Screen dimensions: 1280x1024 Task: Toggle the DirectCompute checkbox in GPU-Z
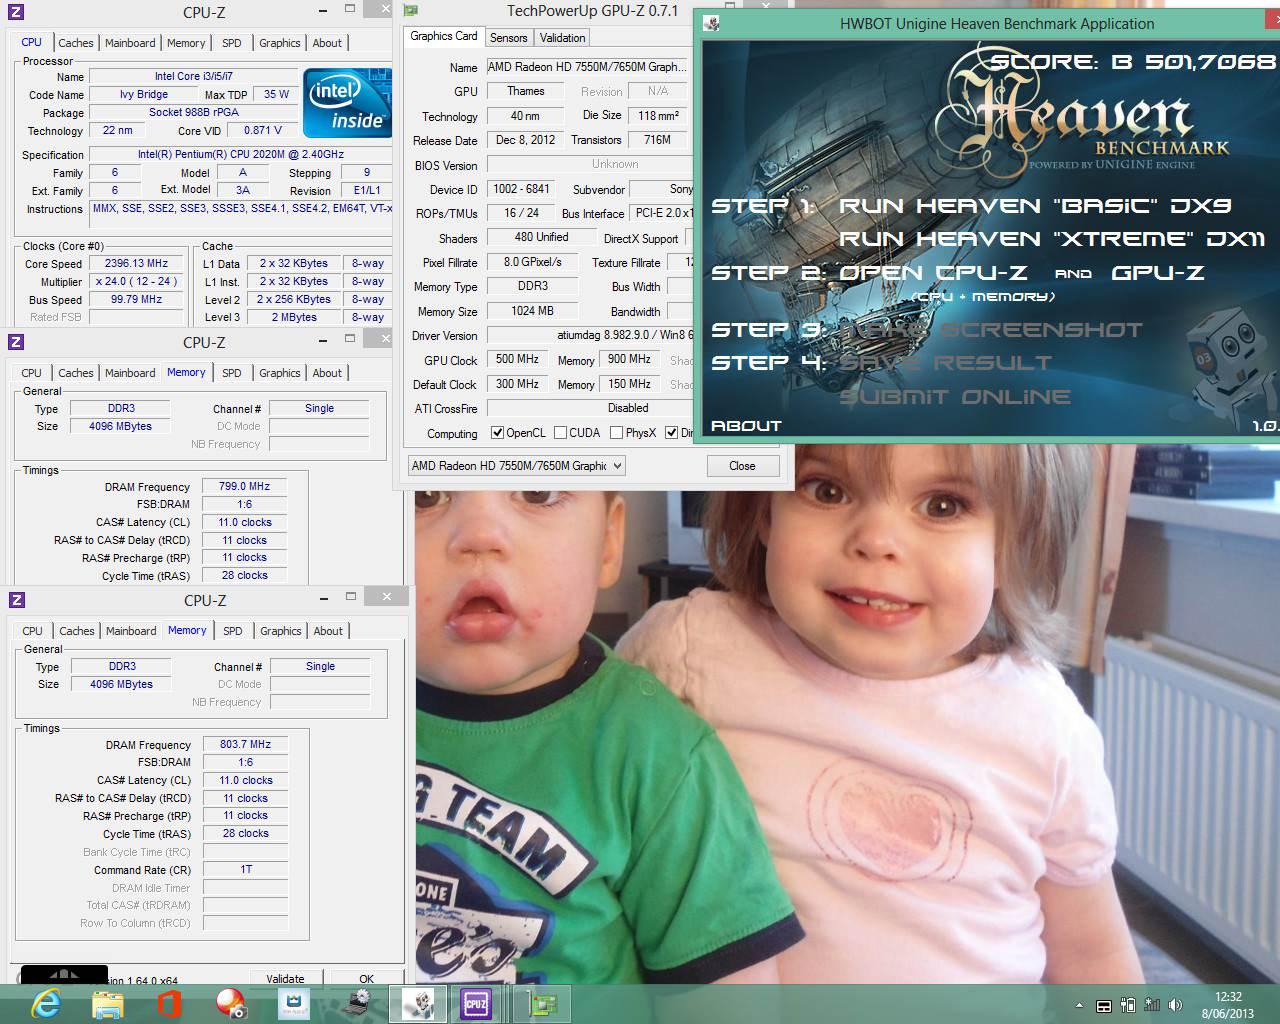pyautogui.click(x=671, y=433)
